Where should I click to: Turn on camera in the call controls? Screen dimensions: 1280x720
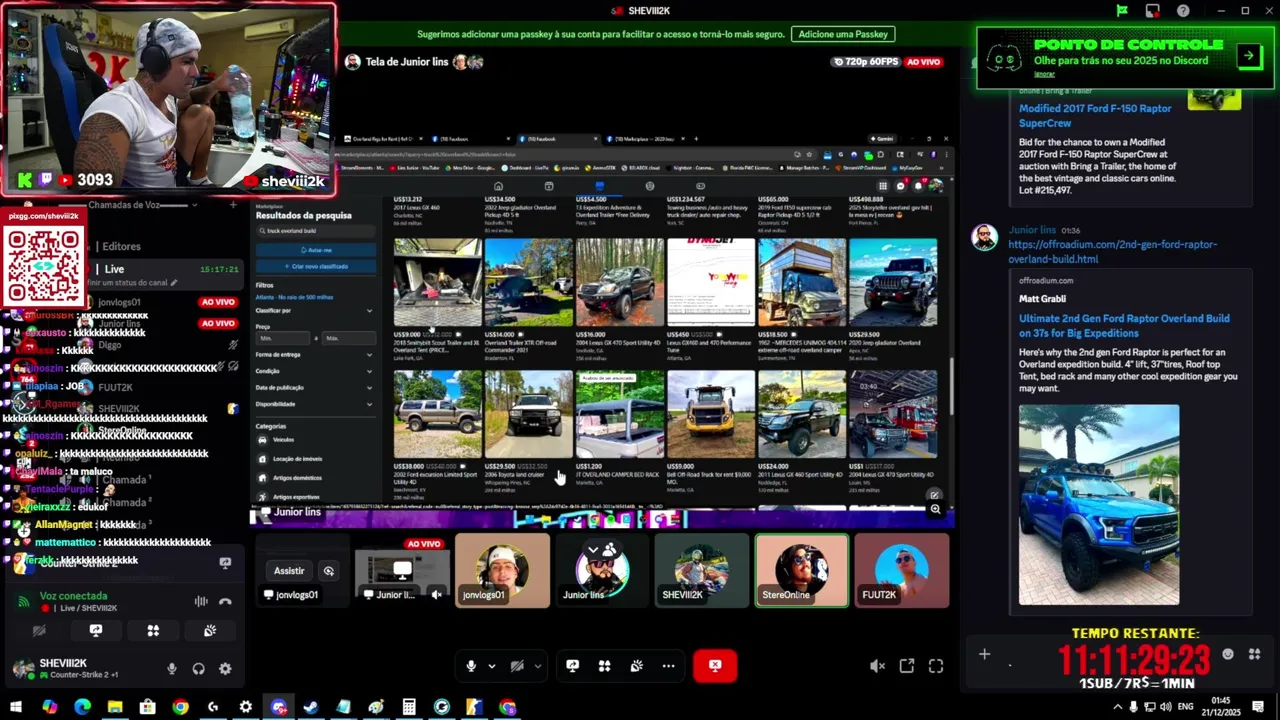(x=517, y=666)
